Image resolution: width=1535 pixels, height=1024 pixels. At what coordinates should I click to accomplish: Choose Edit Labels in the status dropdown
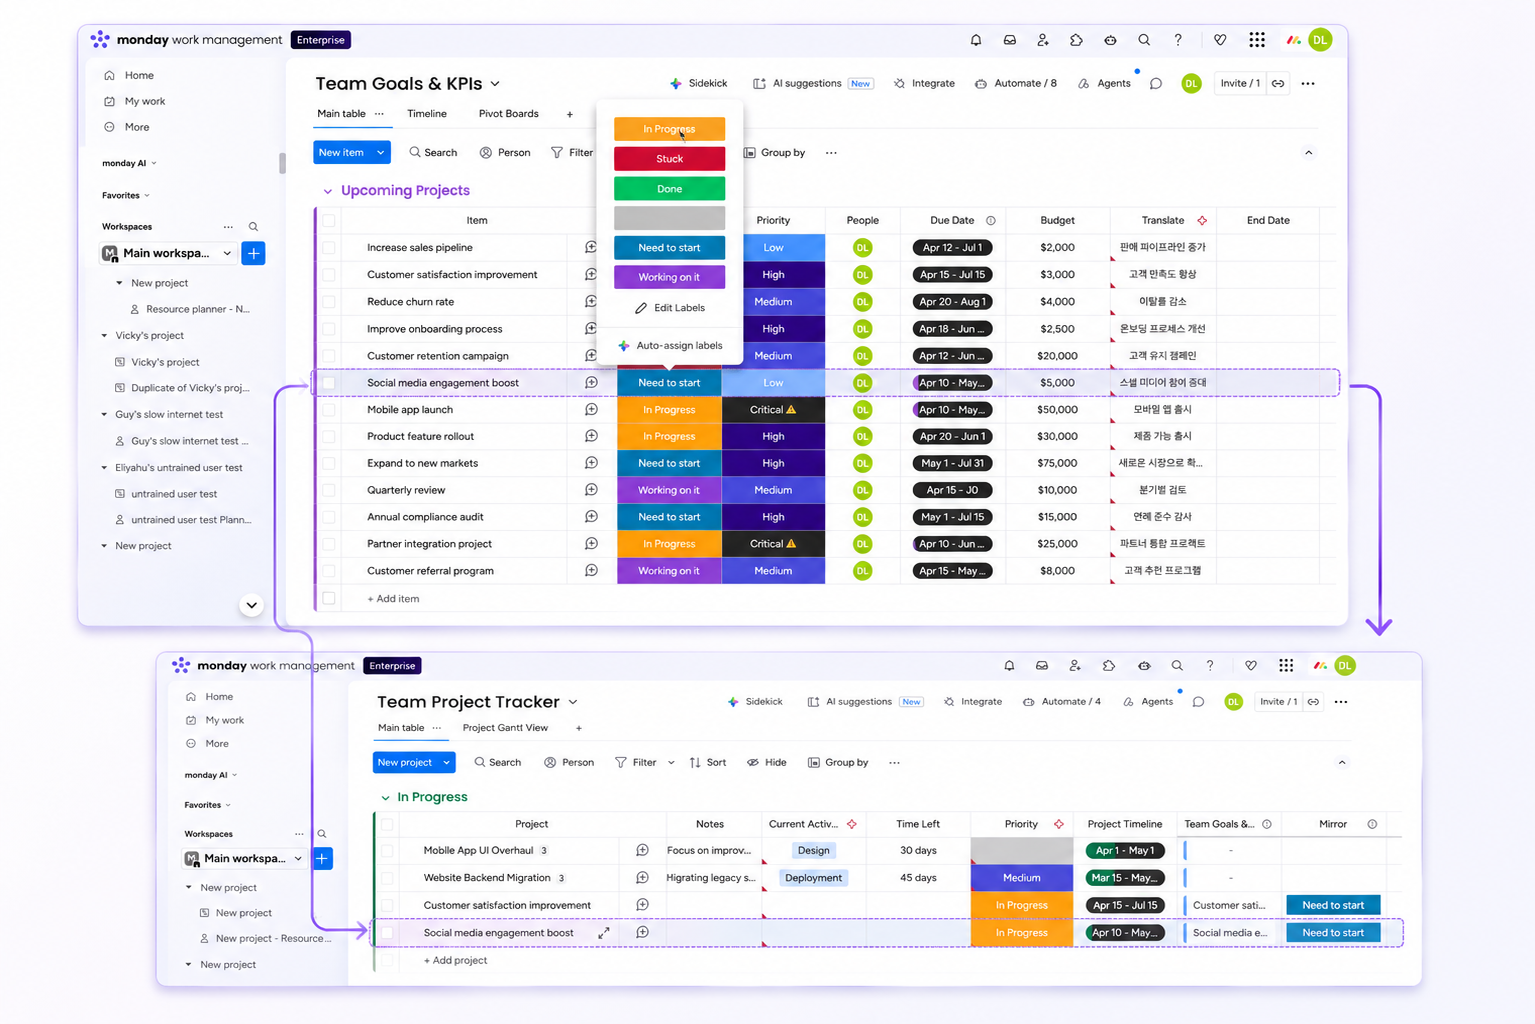click(670, 308)
